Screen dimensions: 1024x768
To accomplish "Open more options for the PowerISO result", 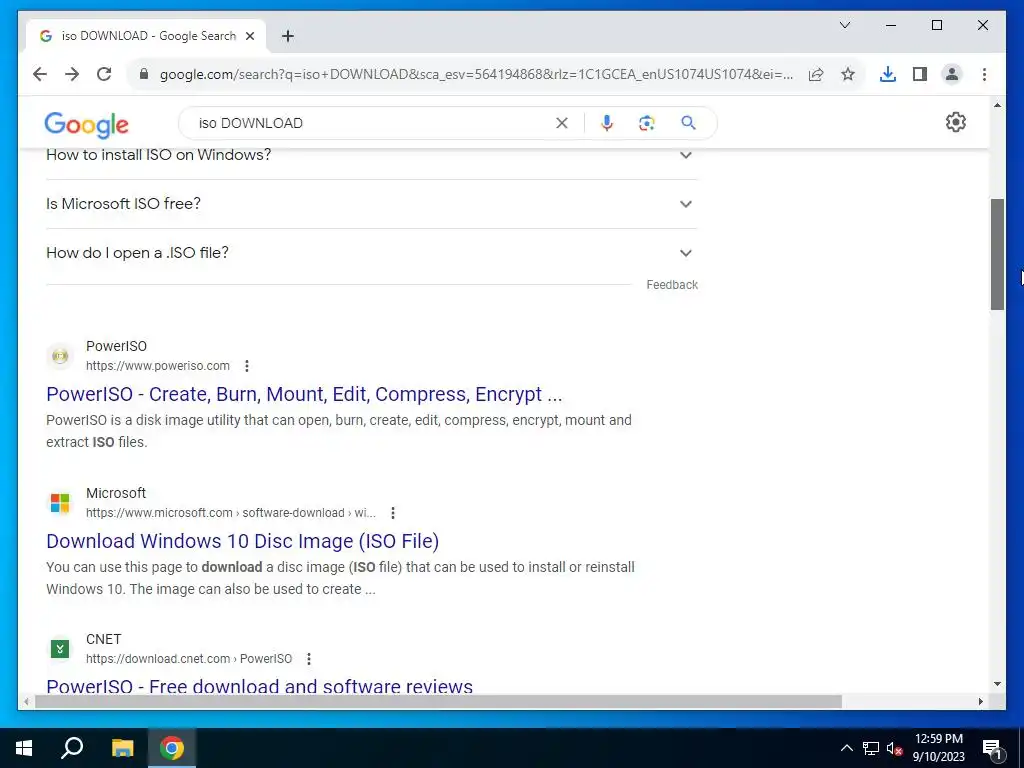I will click(x=247, y=366).
